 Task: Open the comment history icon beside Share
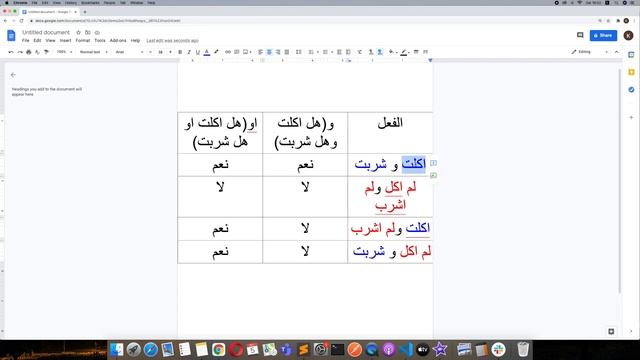click(x=580, y=35)
